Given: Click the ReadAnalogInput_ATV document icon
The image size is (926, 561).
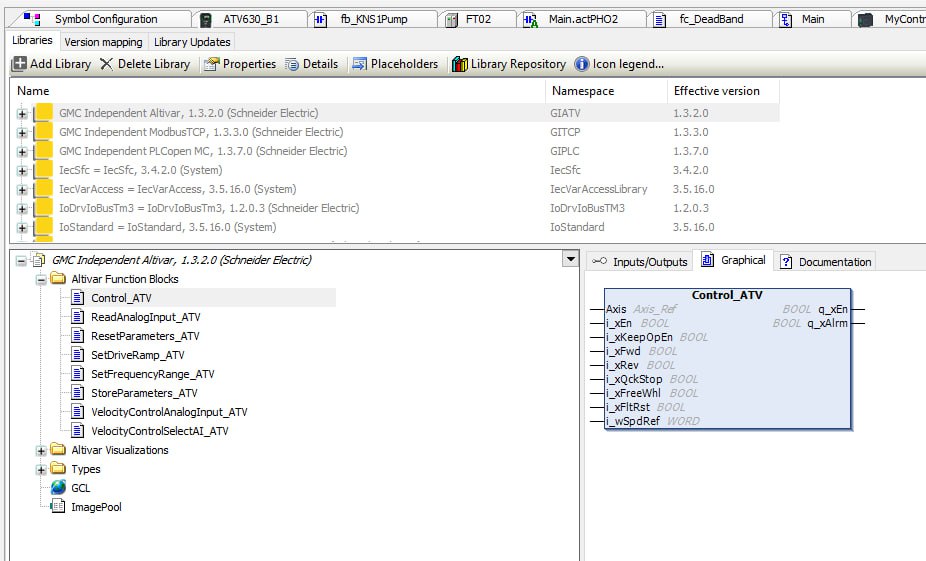Looking at the screenshot, I should 77,317.
